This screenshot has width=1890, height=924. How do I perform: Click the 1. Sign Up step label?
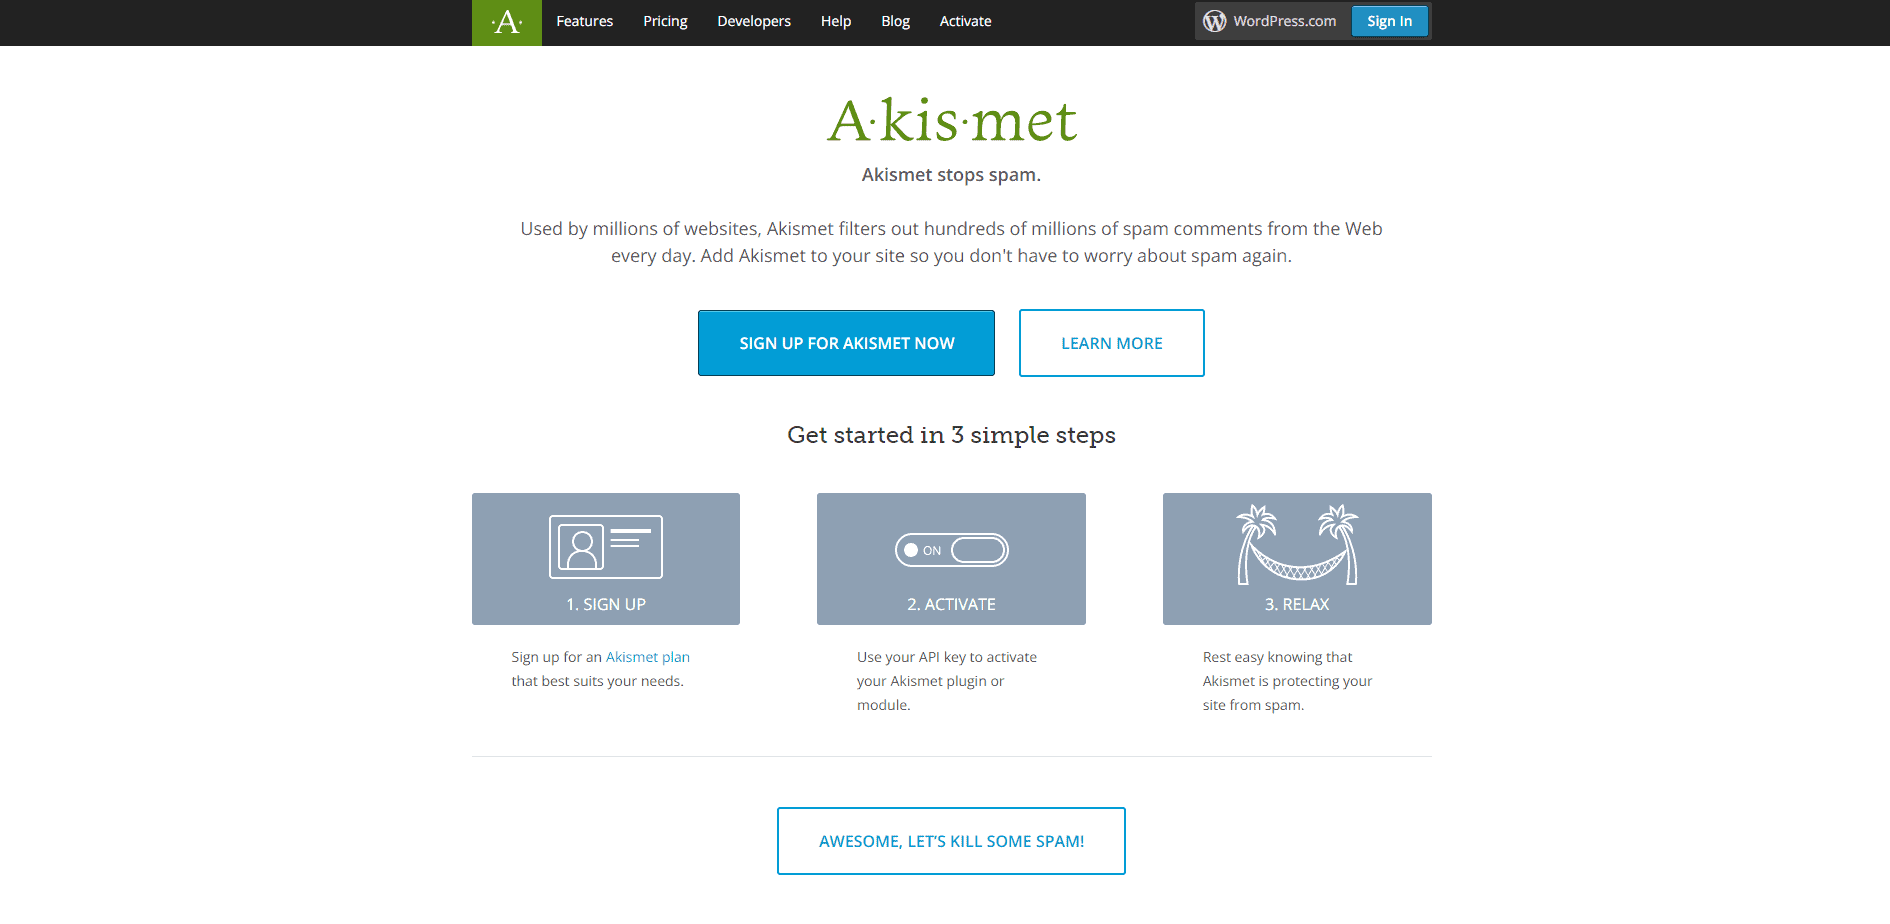[x=606, y=604]
